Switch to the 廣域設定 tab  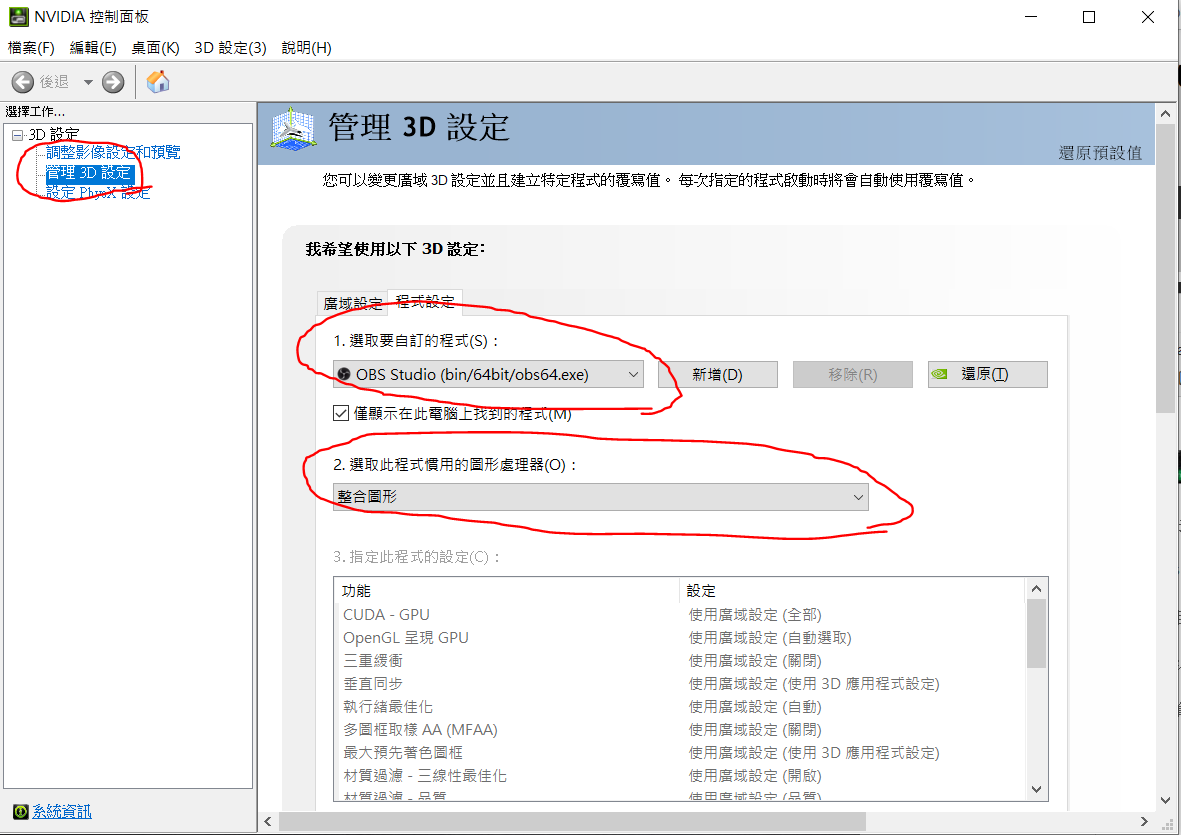pyautogui.click(x=352, y=302)
